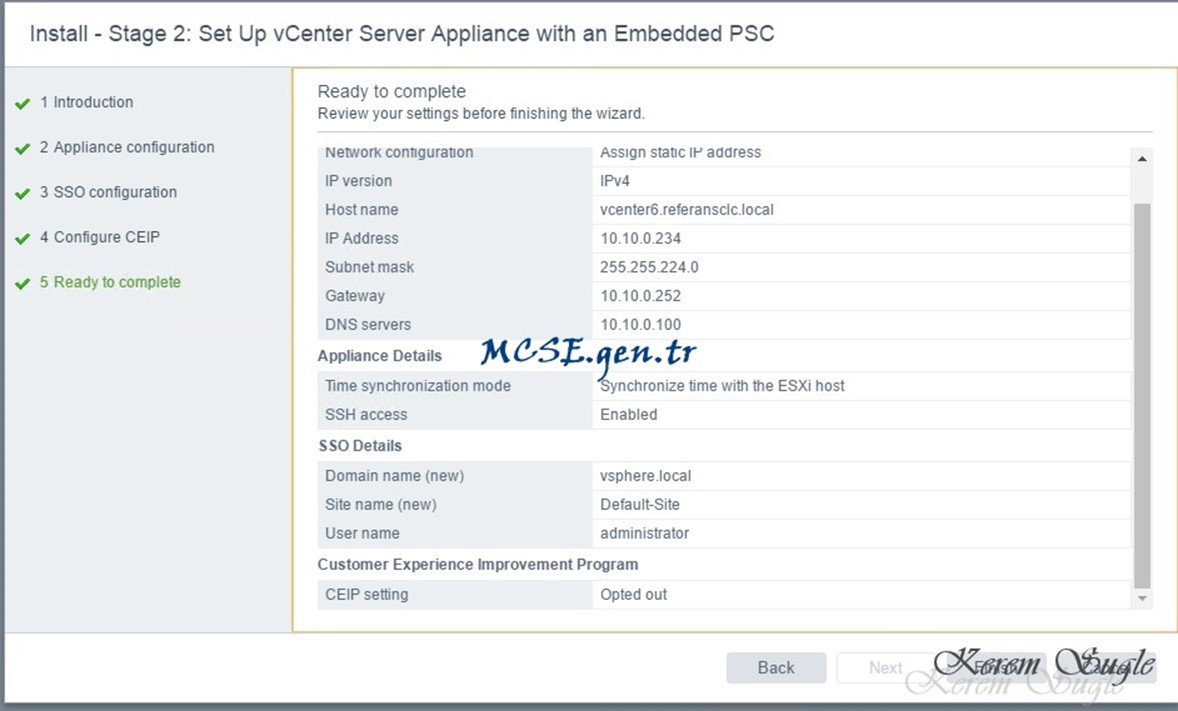Click "Review your settings before finishing the wizard." text

point(481,113)
